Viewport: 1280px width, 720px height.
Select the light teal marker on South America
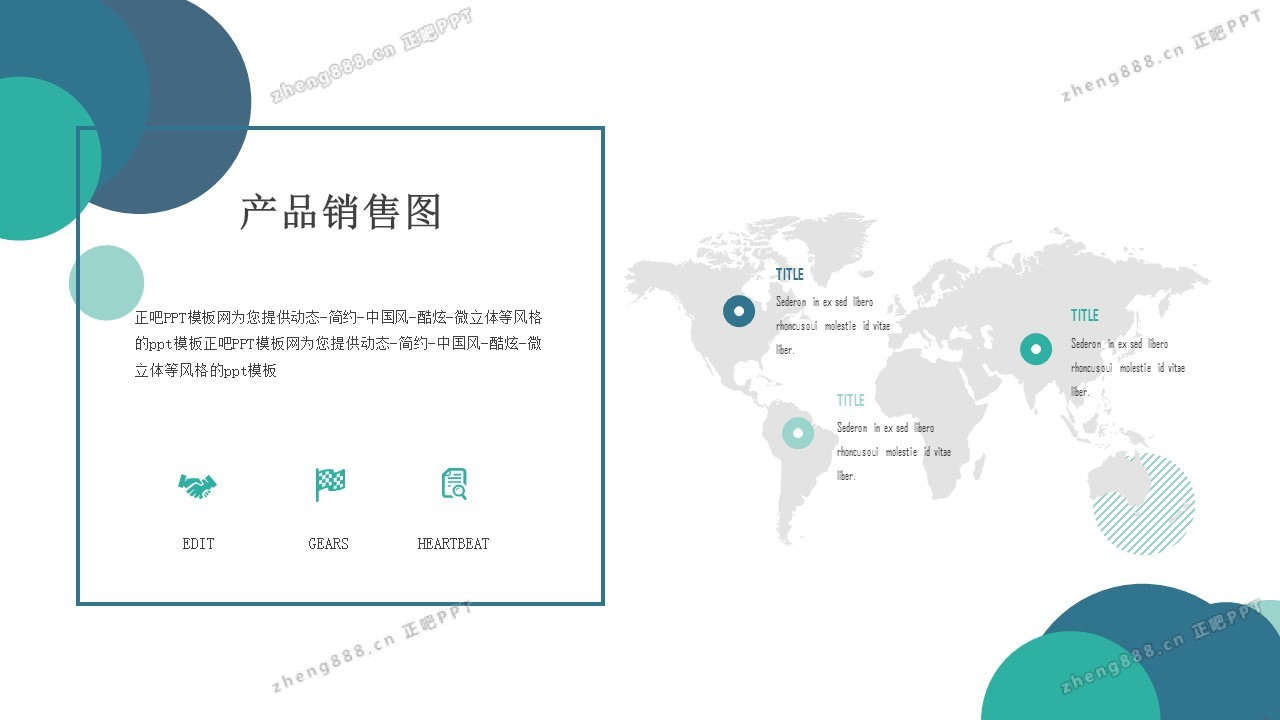point(797,433)
